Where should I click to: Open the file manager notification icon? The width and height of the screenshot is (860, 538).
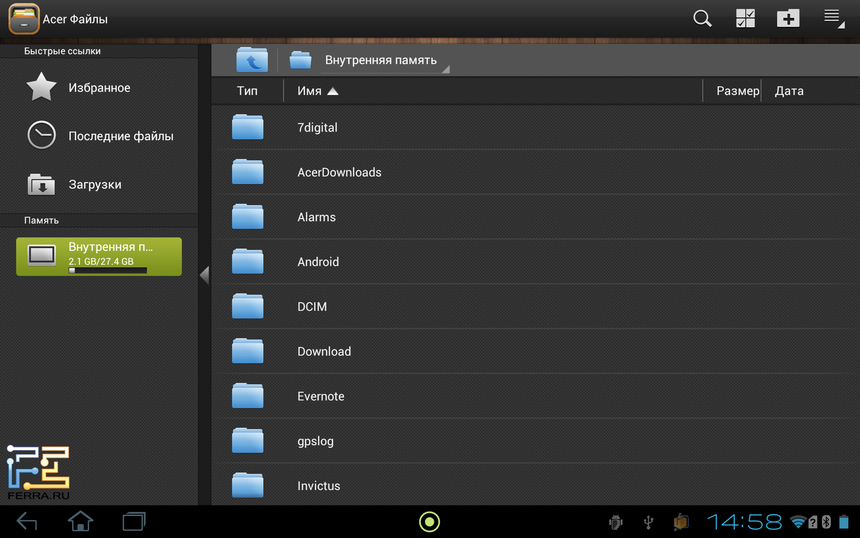[x=681, y=522]
